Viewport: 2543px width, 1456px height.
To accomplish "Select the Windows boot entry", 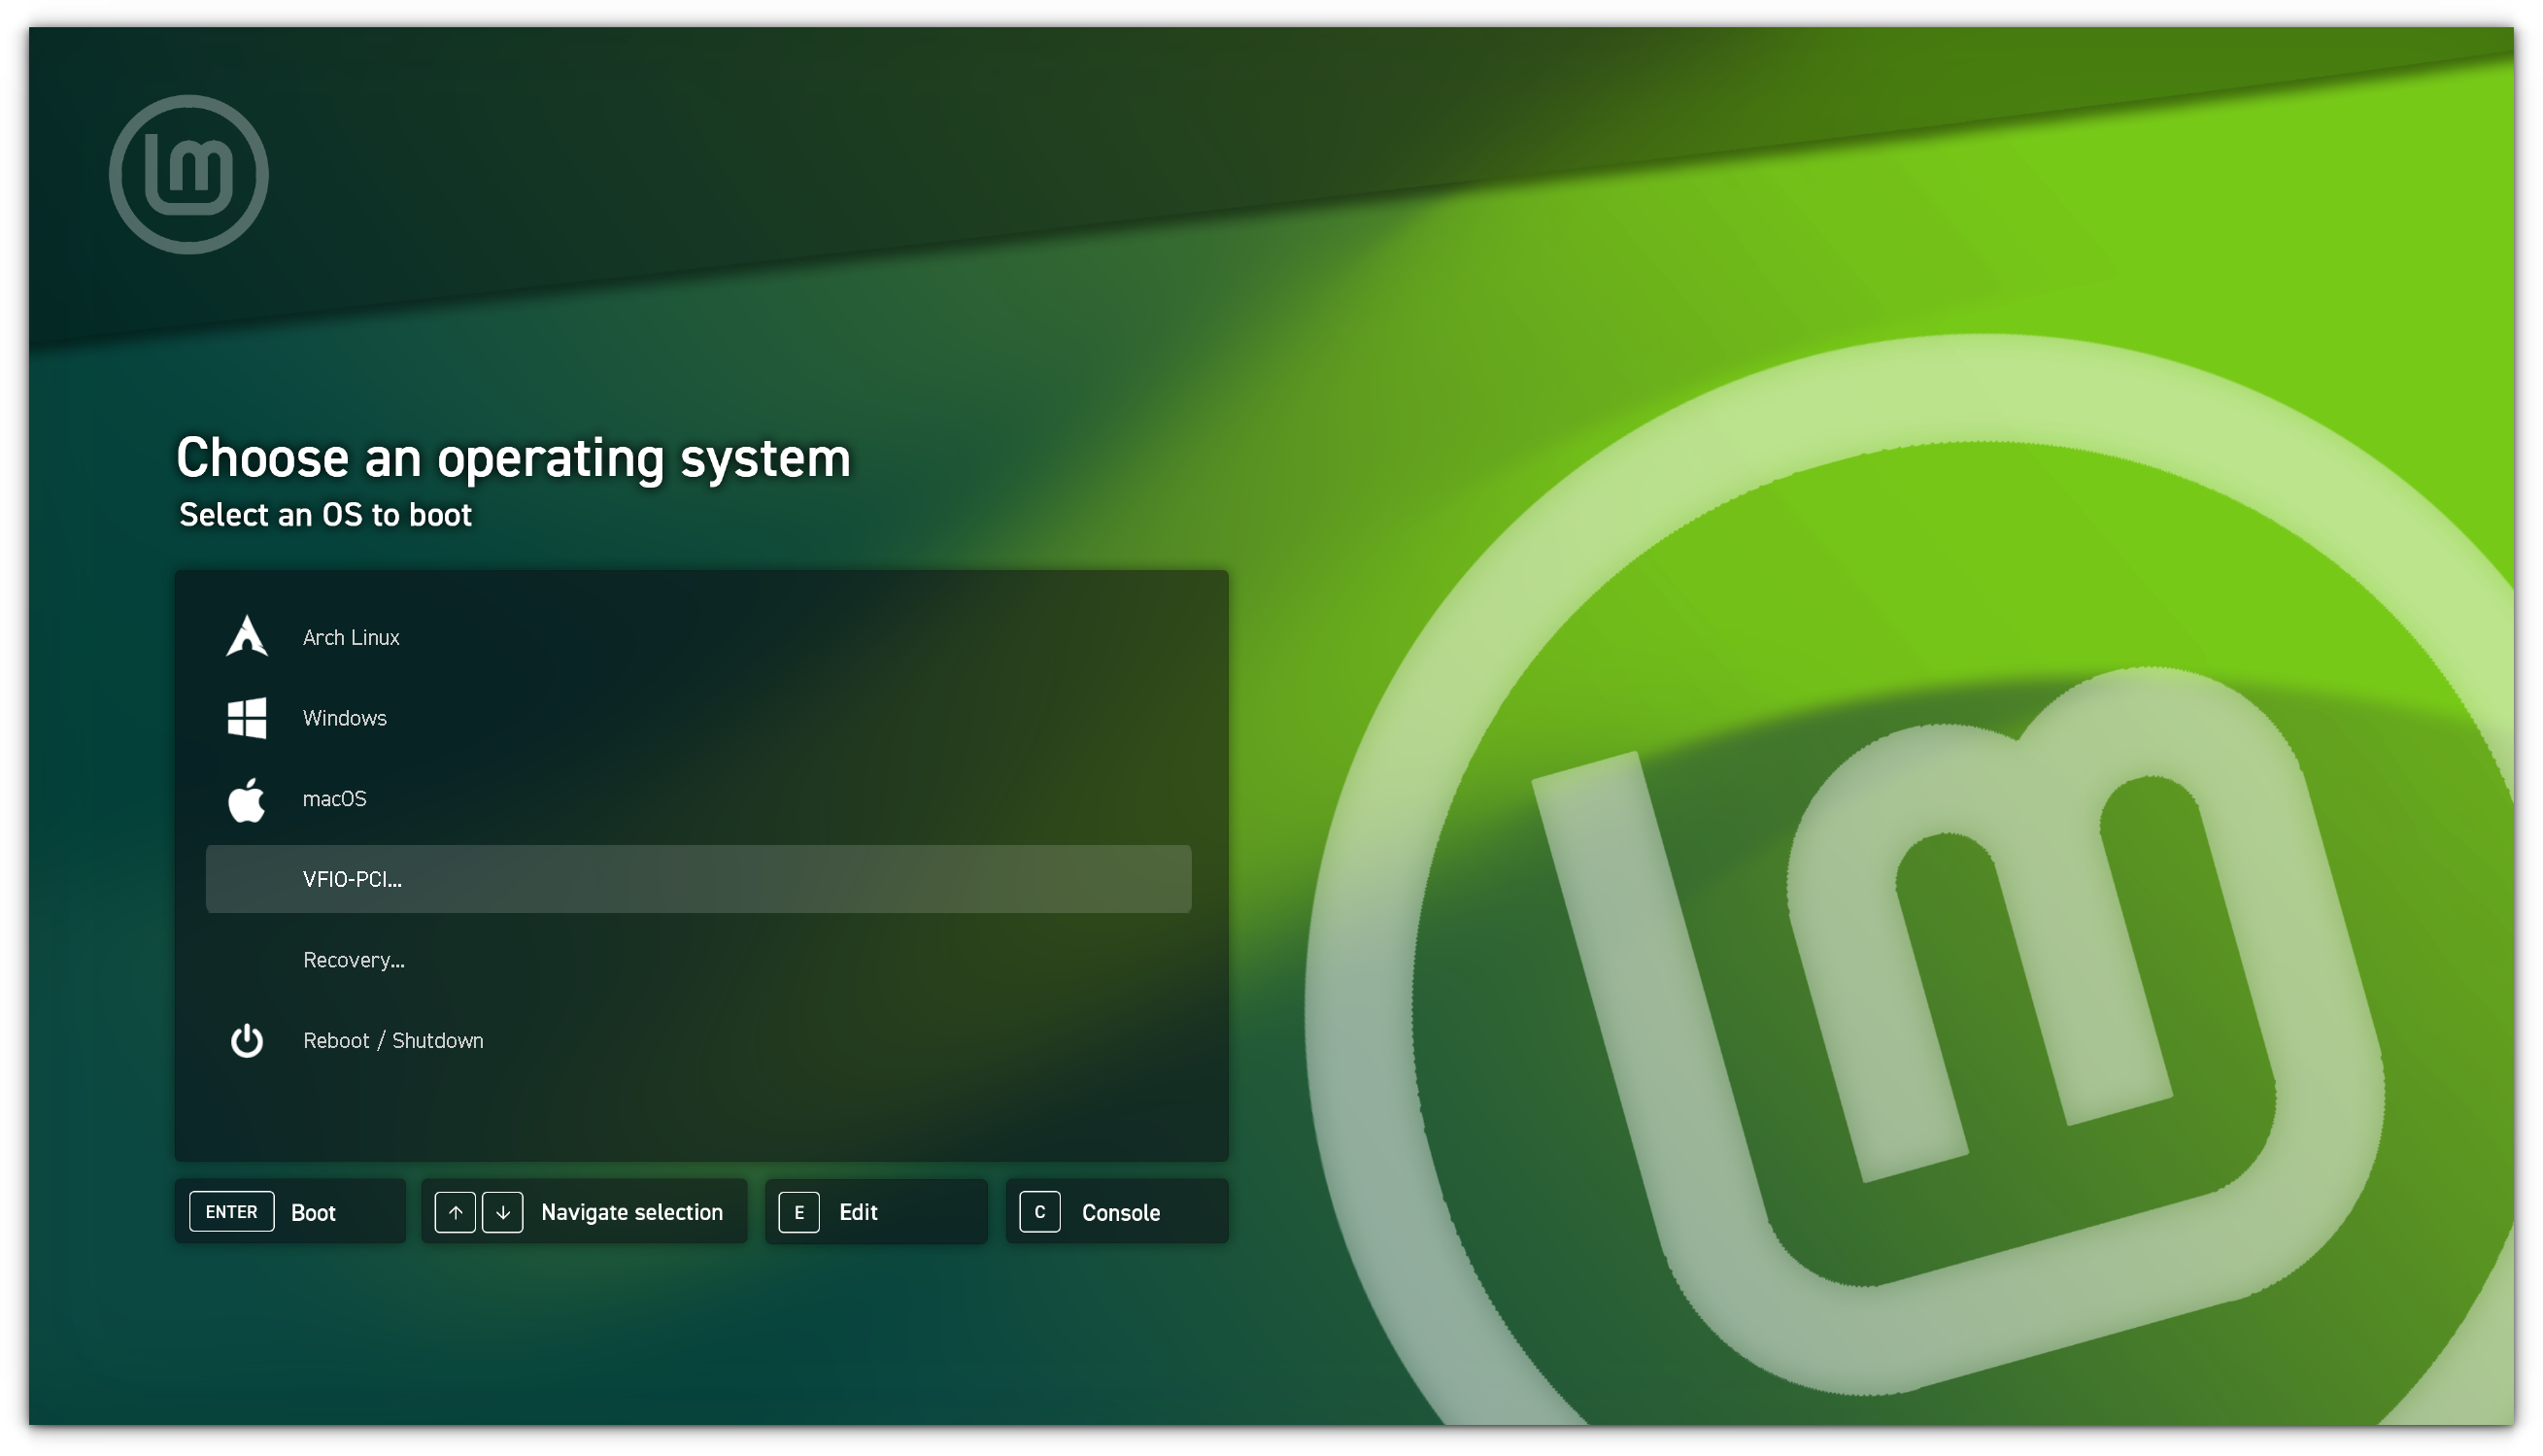I will [x=698, y=718].
